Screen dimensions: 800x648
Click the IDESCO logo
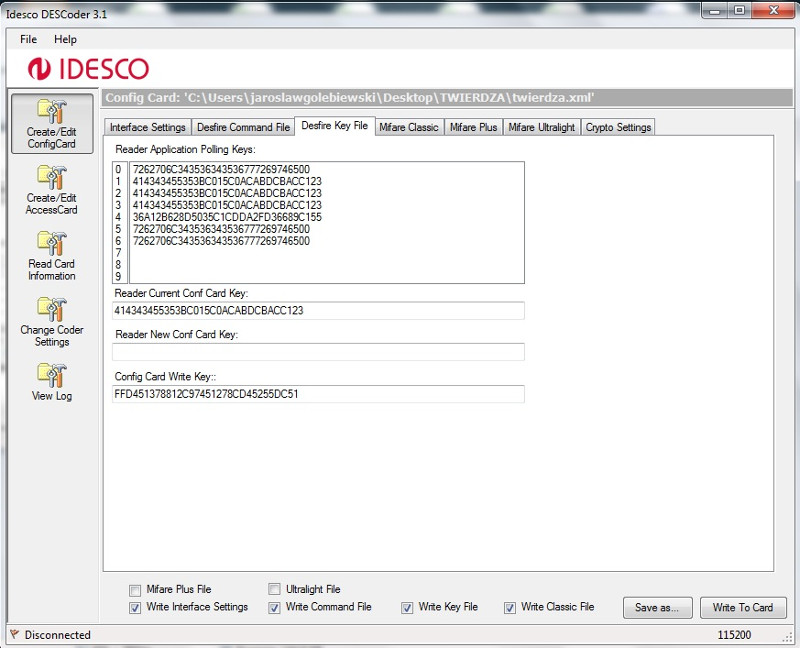tap(89, 69)
